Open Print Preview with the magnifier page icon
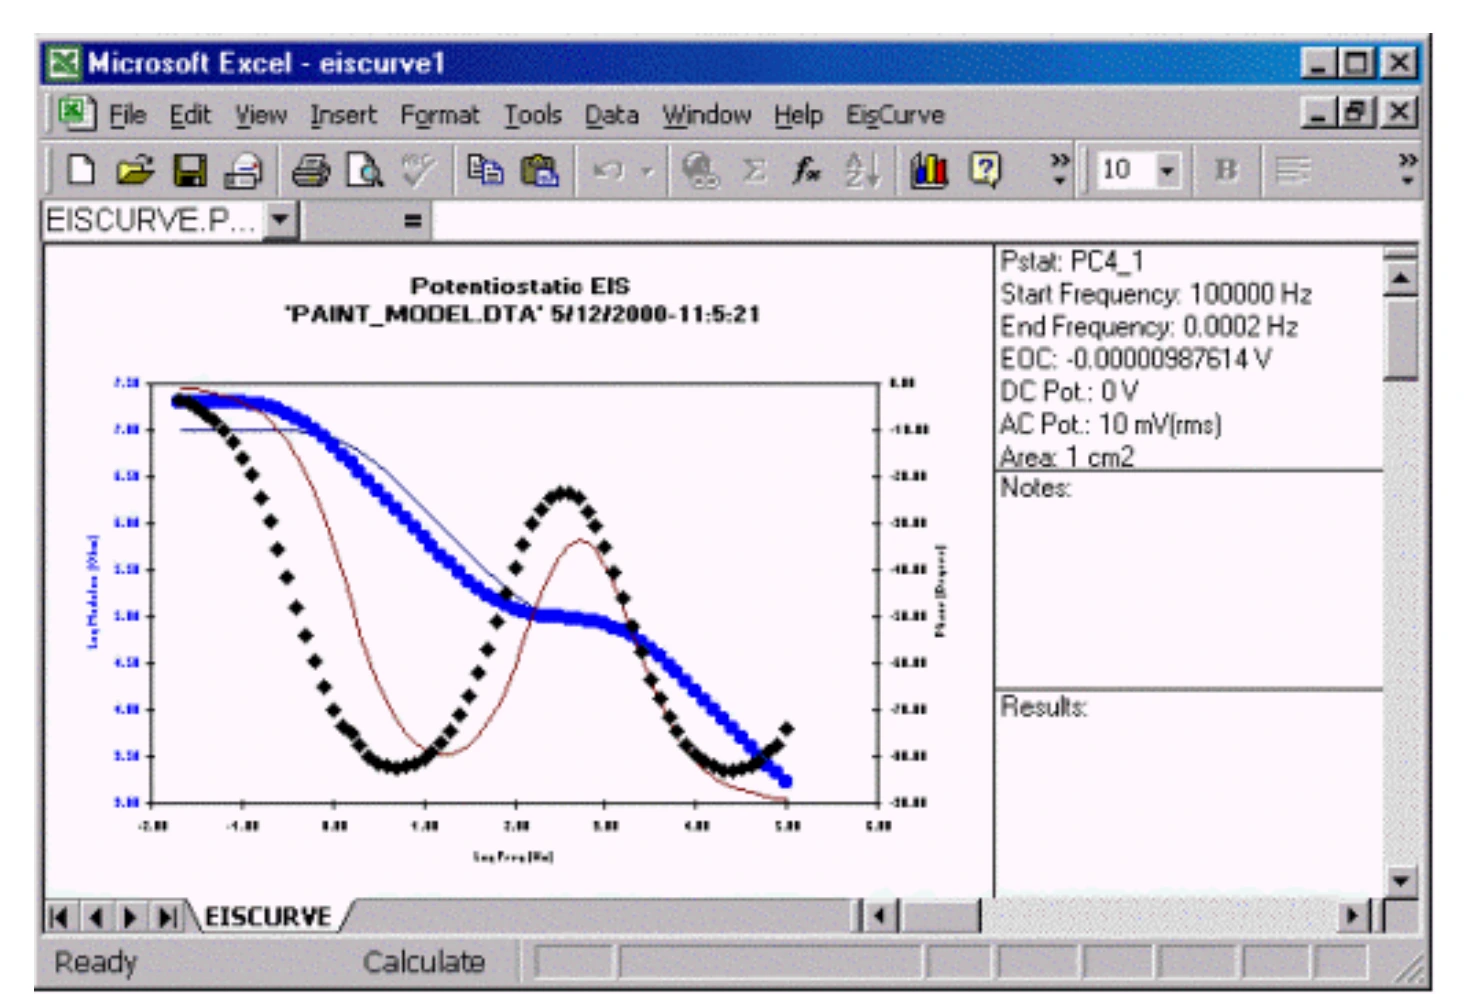Image resolution: width=1467 pixels, height=994 pixels. (365, 170)
